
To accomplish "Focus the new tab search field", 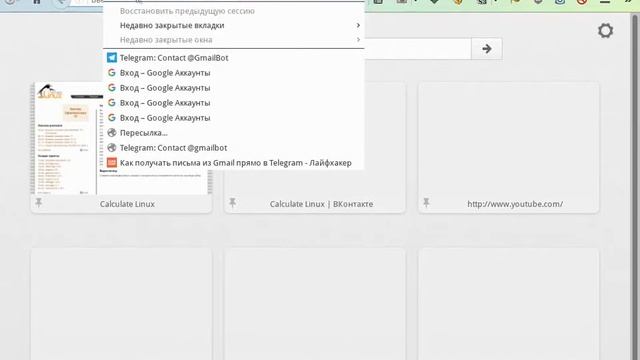I will click(417, 49).
